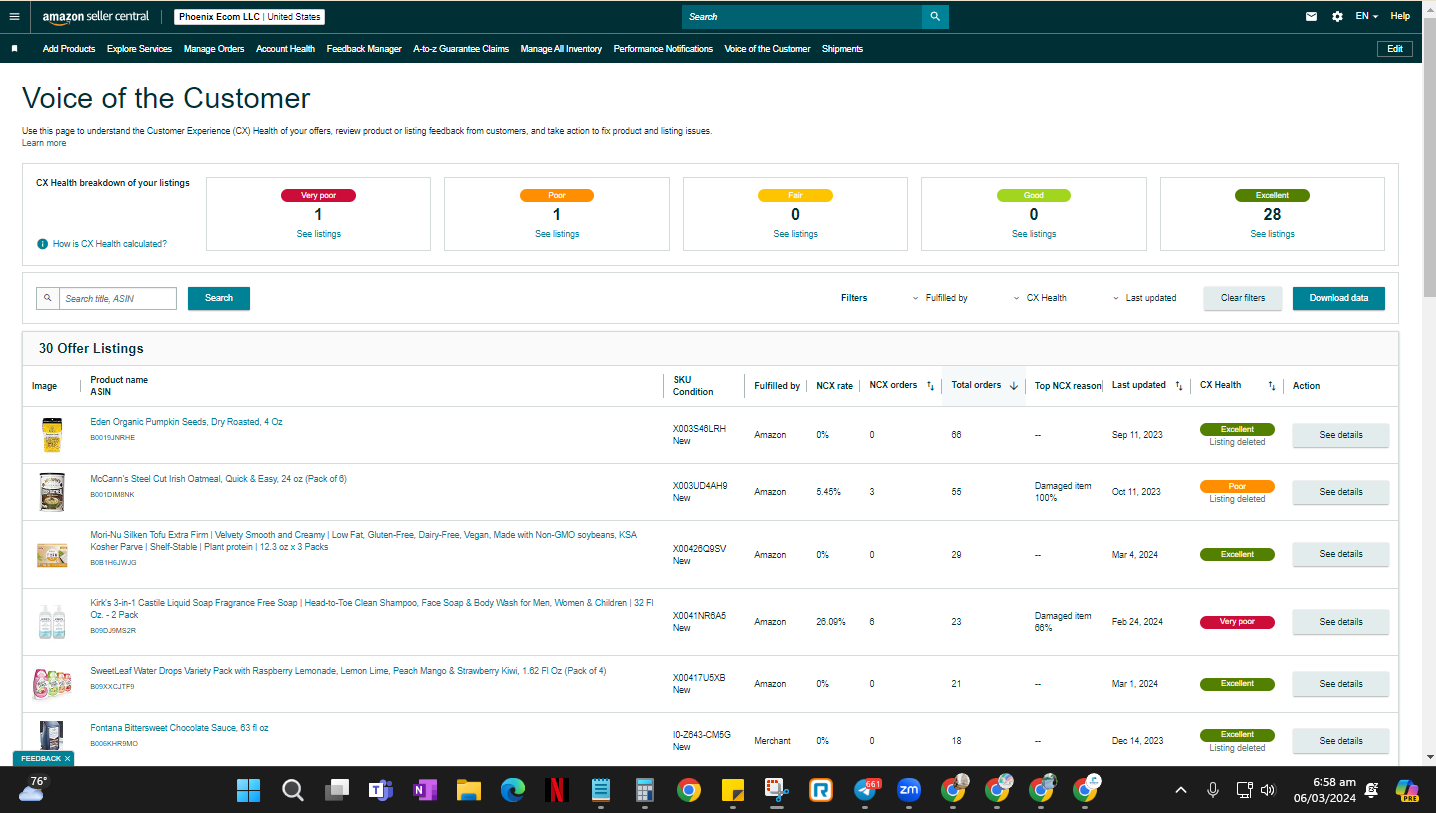
Task: Open language EN dropdown
Action: point(1366,17)
